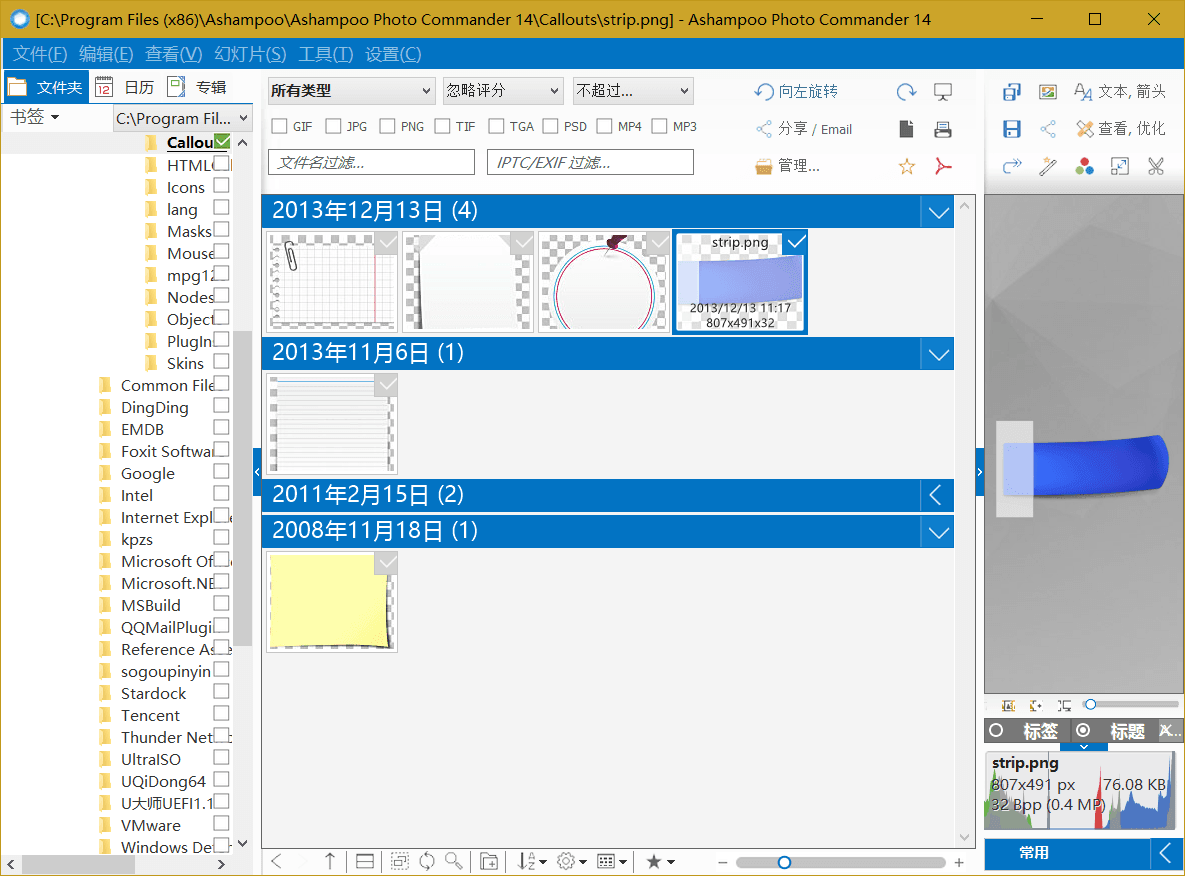
Task: Select the 标签 radio button
Action: (x=996, y=730)
